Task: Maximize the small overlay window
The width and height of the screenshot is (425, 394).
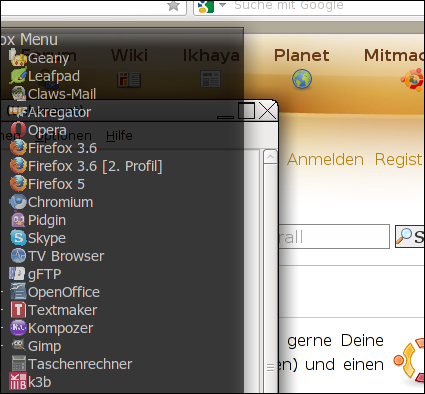Action: tap(247, 111)
